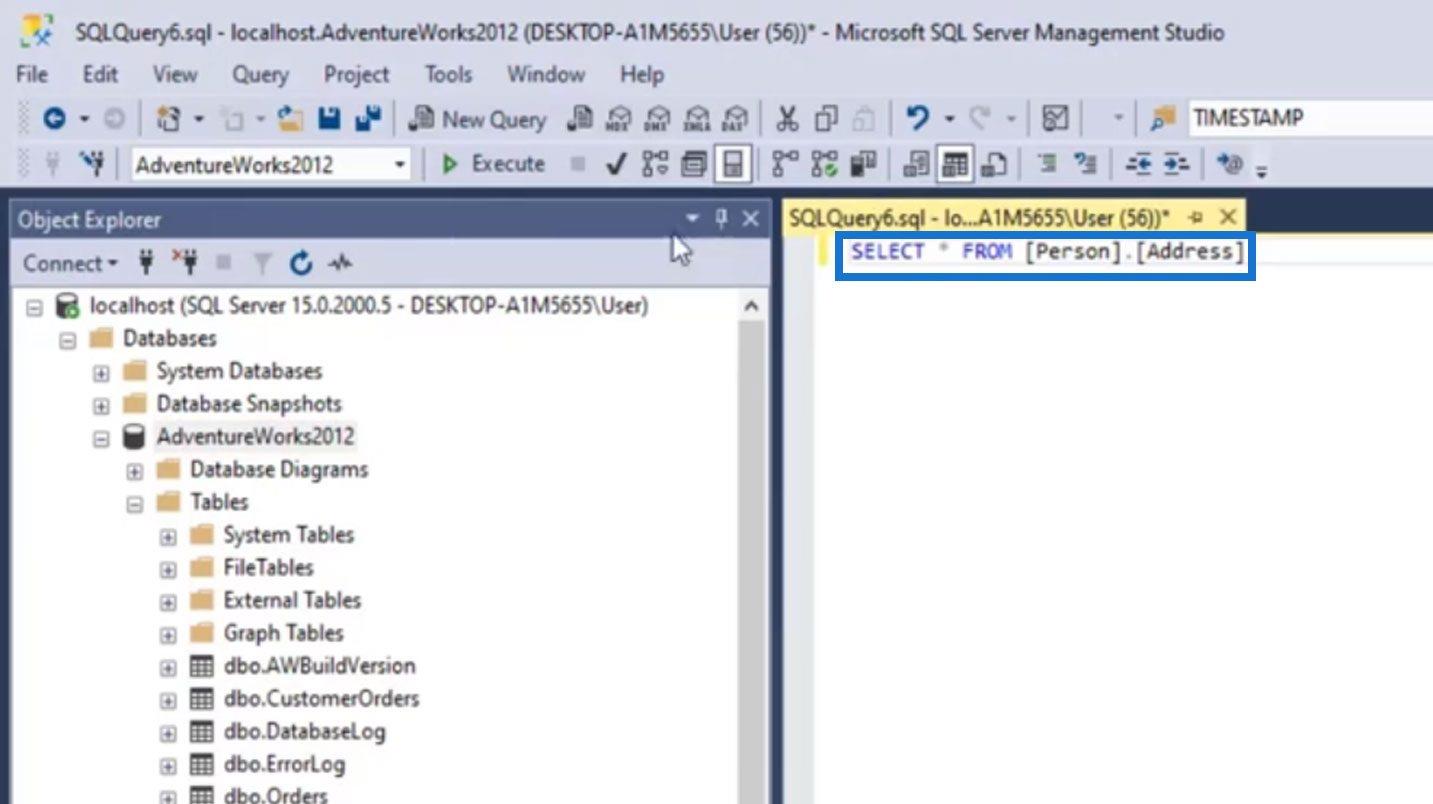Collapse the Tables folder
This screenshot has height=804, width=1433.
click(x=135, y=504)
